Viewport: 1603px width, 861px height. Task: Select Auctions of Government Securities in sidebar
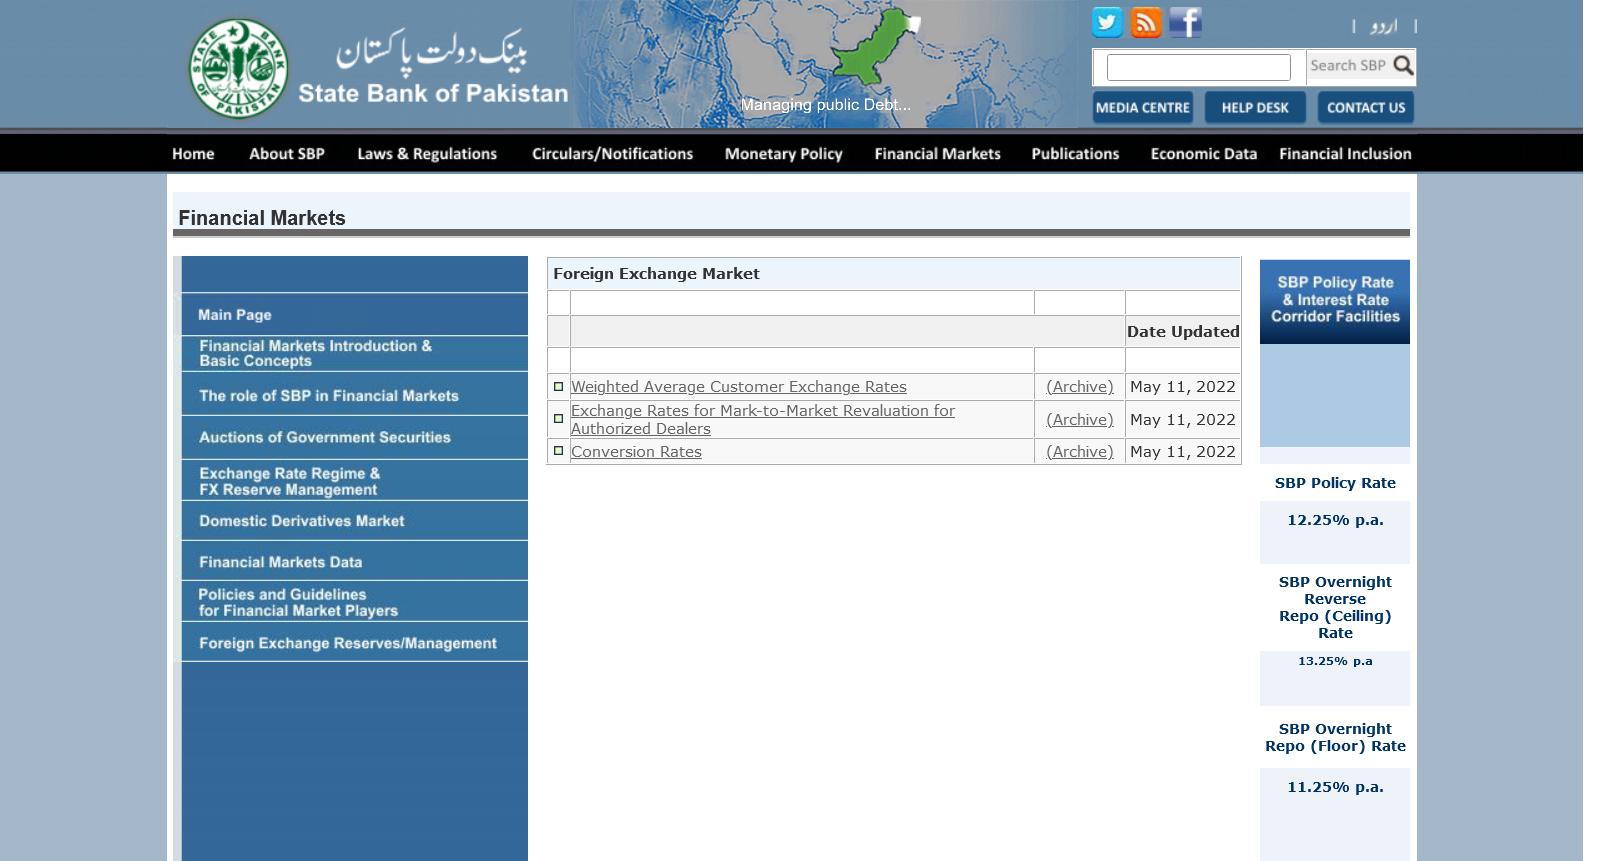point(325,438)
